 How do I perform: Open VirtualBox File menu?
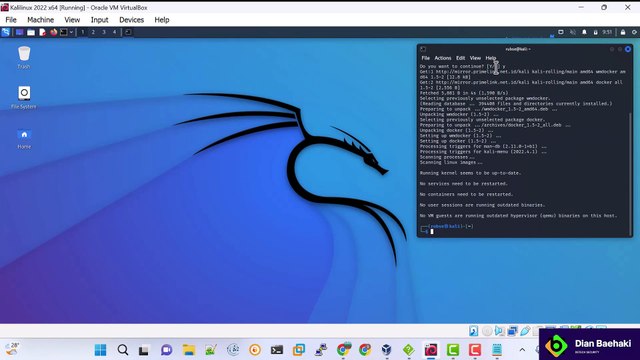tap(11, 20)
